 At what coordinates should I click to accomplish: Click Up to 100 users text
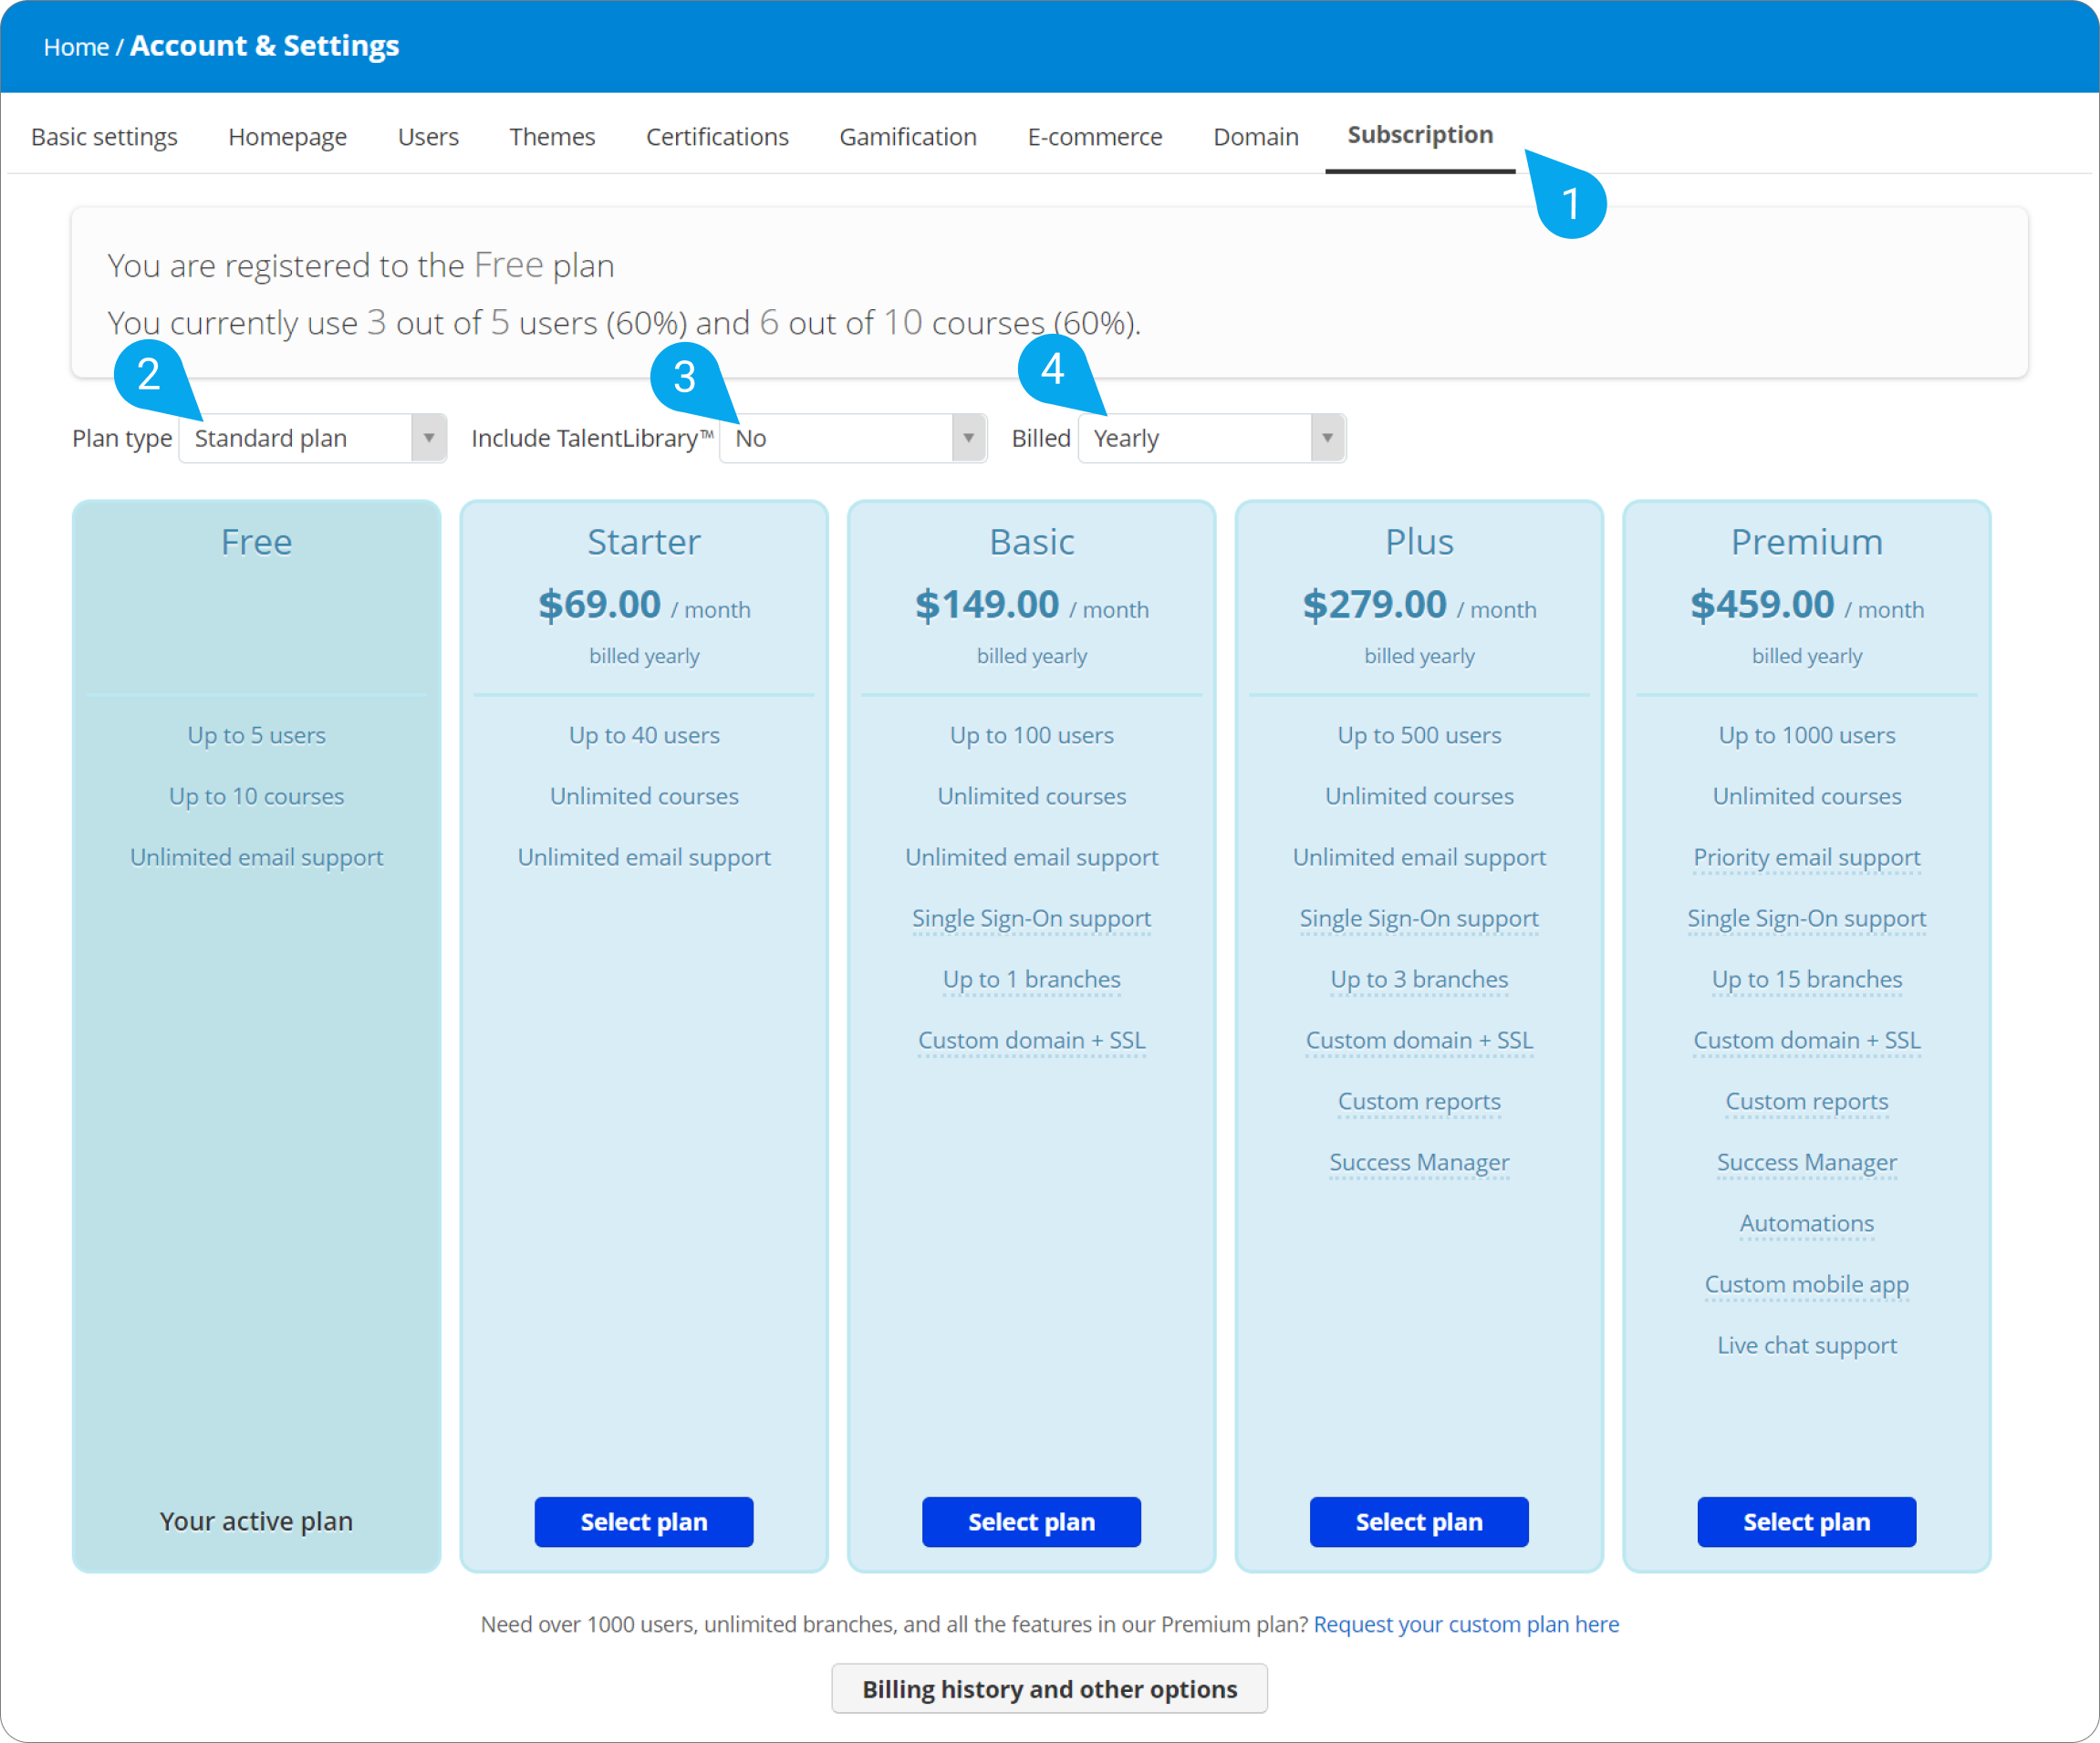1031,735
